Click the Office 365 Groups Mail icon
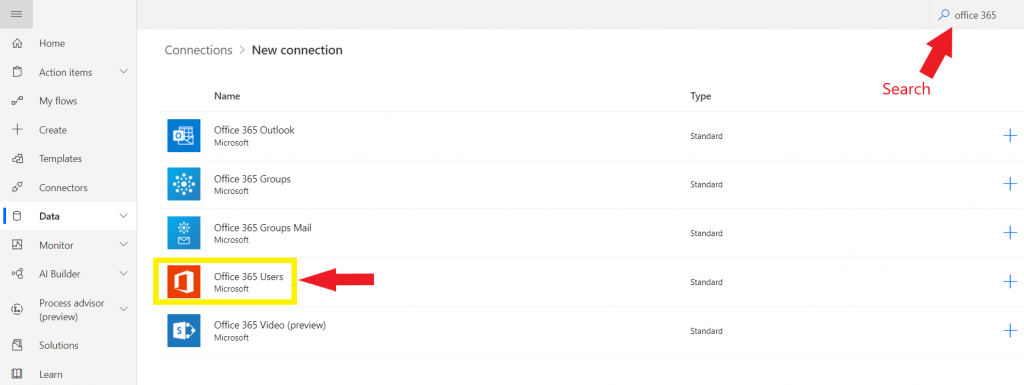1024x385 pixels. [x=184, y=233]
